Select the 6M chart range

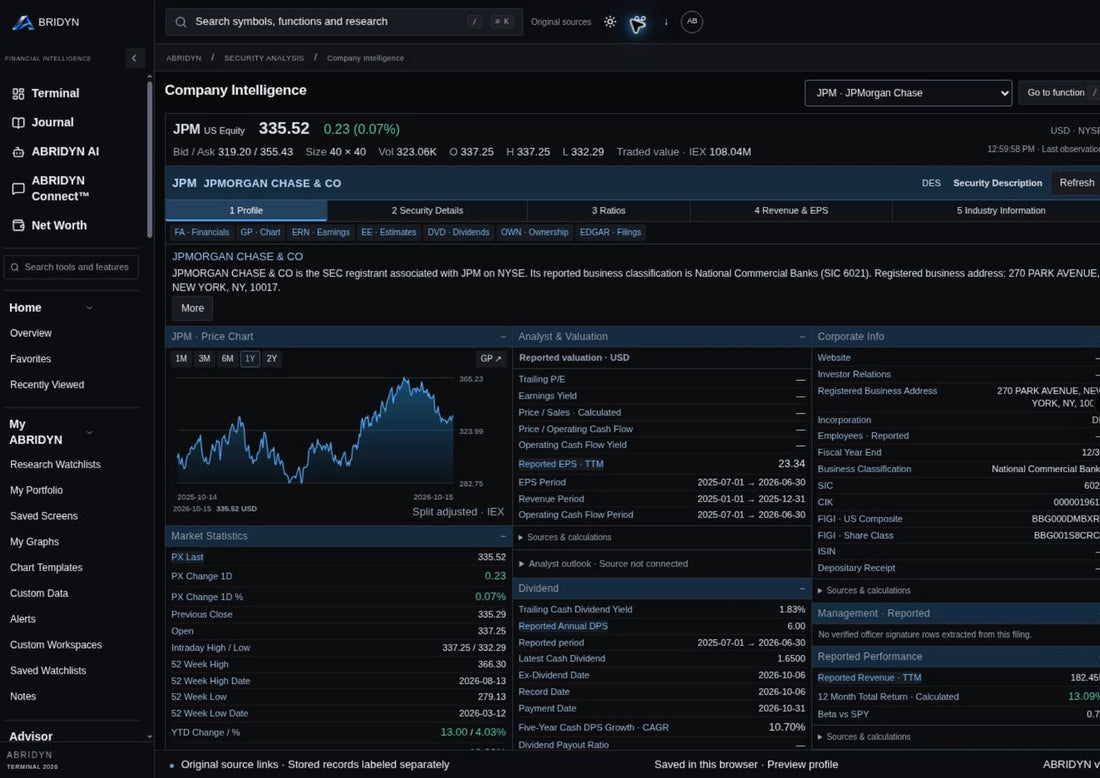coord(227,358)
